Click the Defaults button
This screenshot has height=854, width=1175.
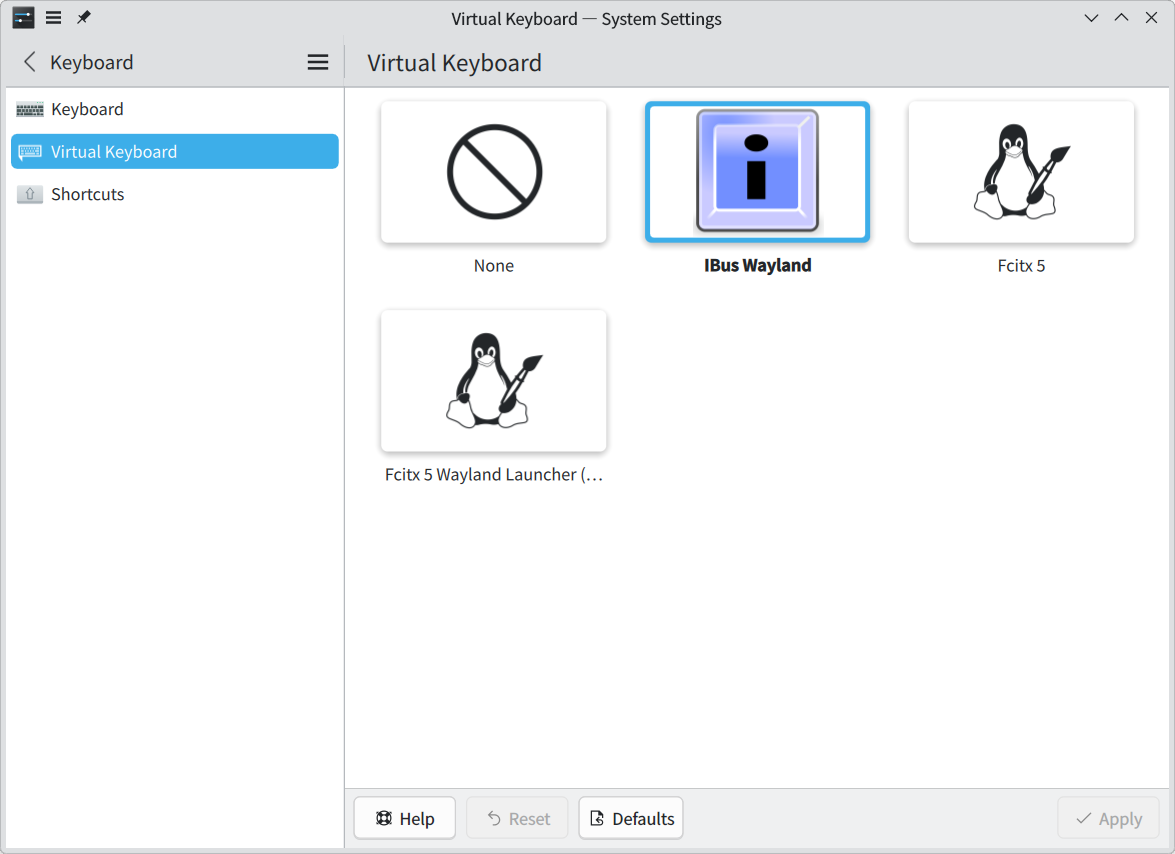coord(630,817)
